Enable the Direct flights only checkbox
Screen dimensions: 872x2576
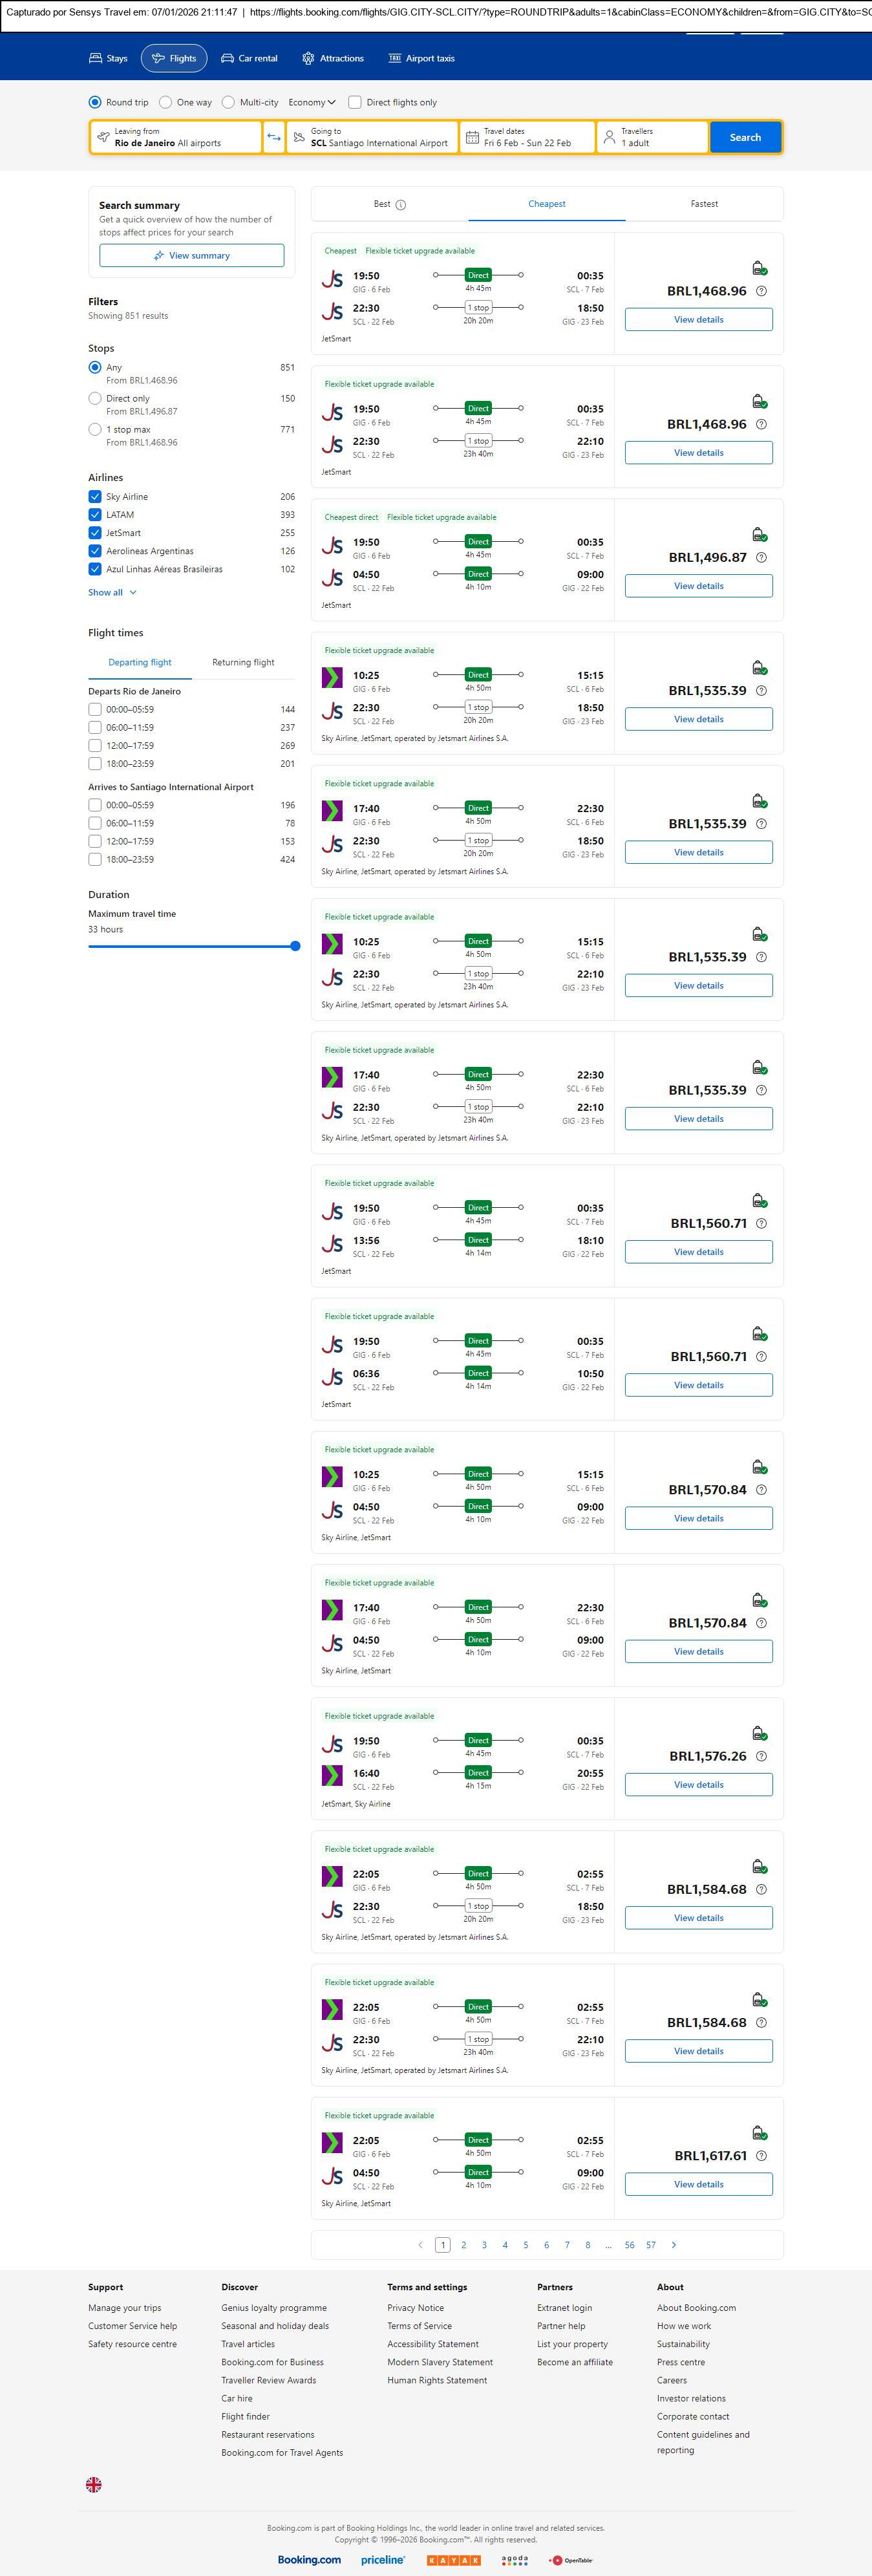[x=355, y=102]
